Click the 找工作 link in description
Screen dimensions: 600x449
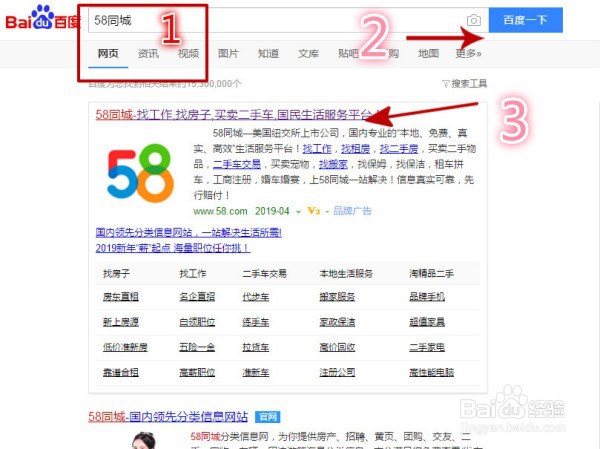(x=317, y=149)
